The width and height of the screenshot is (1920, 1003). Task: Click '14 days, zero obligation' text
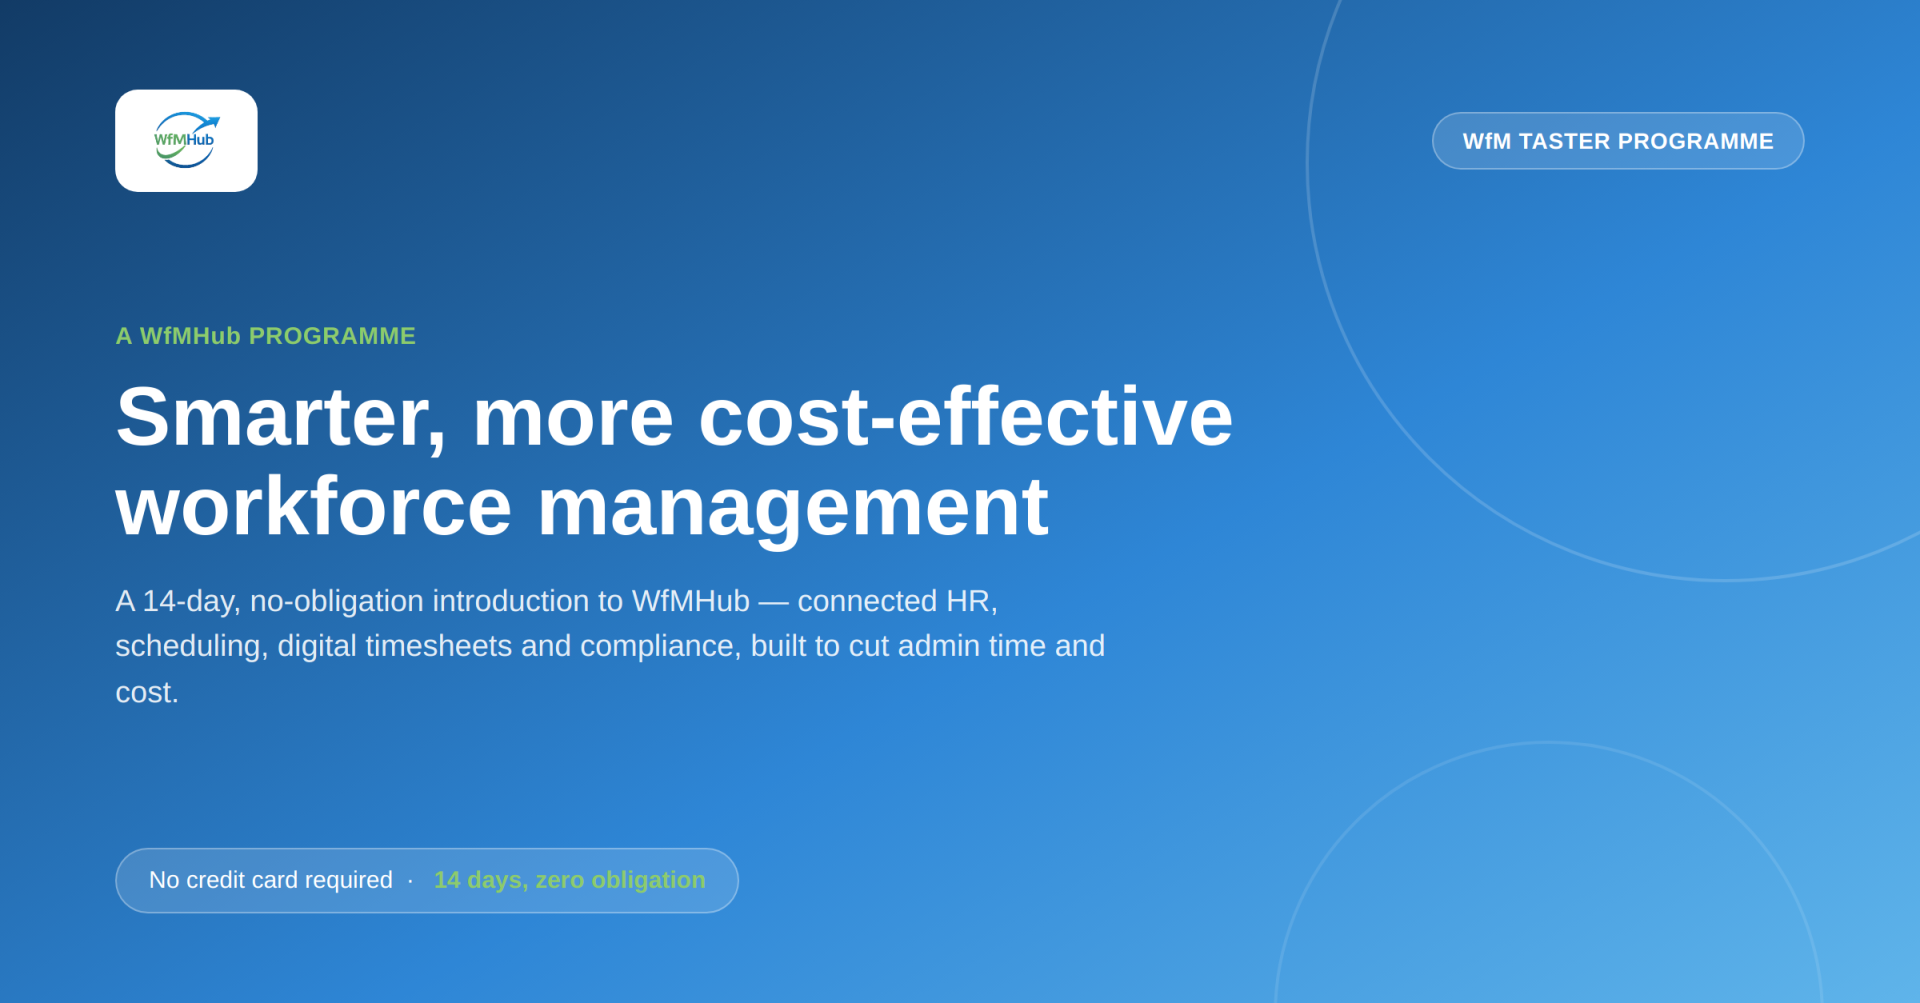(569, 880)
